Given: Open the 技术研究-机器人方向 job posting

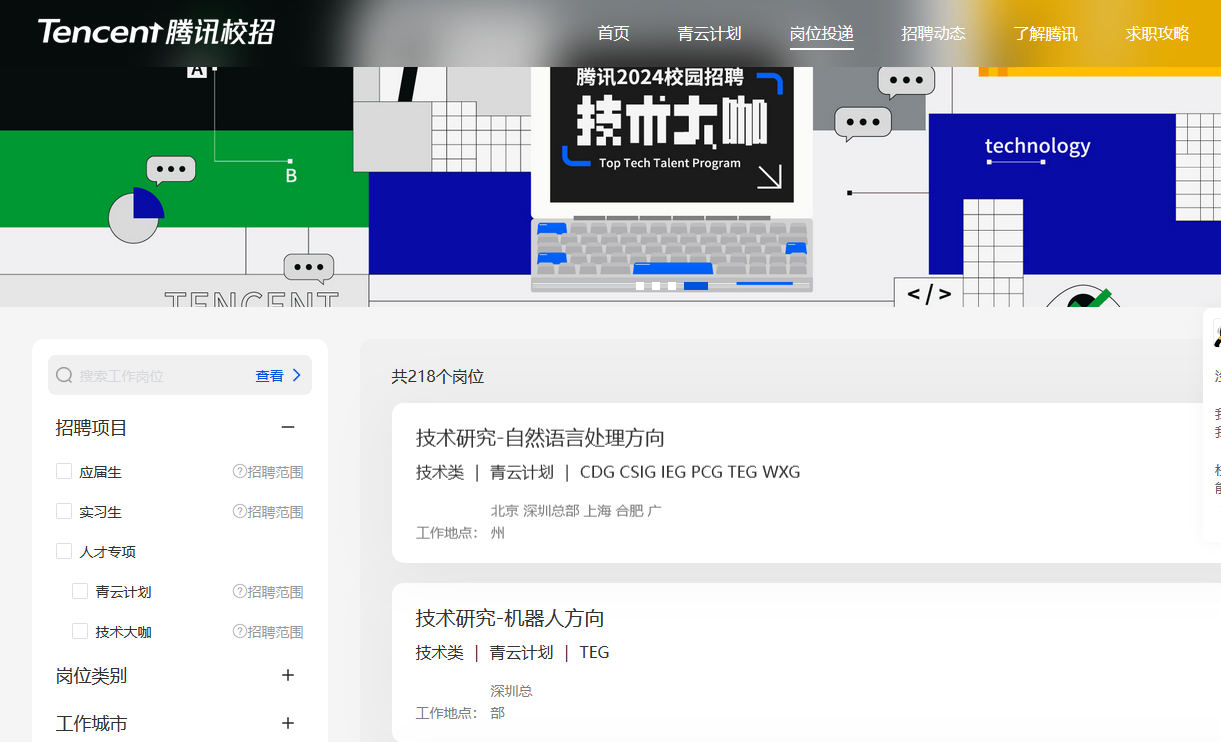Looking at the screenshot, I should pyautogui.click(x=510, y=618).
